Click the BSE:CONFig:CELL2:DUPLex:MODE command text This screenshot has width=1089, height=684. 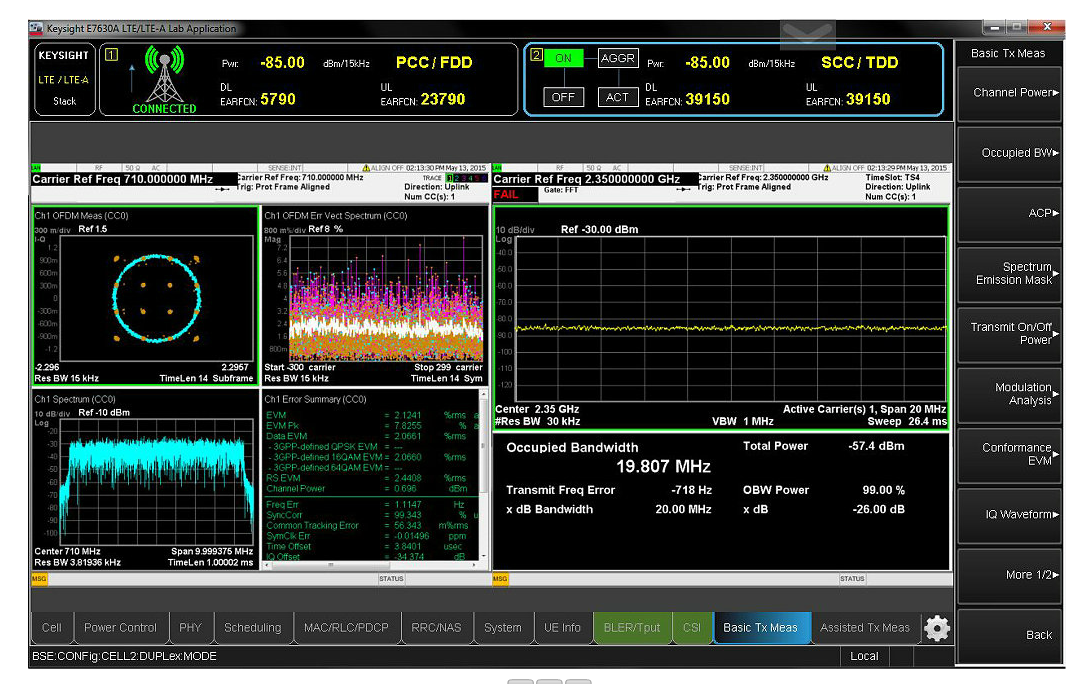[x=125, y=656]
